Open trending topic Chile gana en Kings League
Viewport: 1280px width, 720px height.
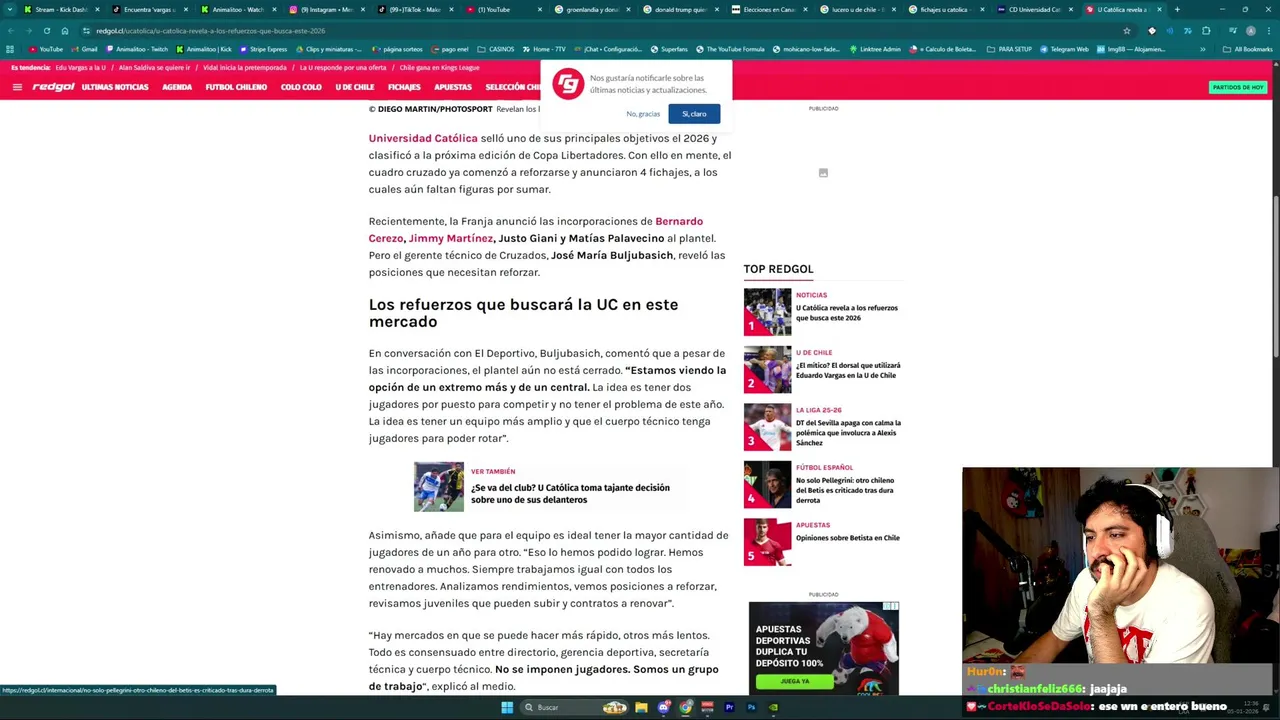click(439, 67)
